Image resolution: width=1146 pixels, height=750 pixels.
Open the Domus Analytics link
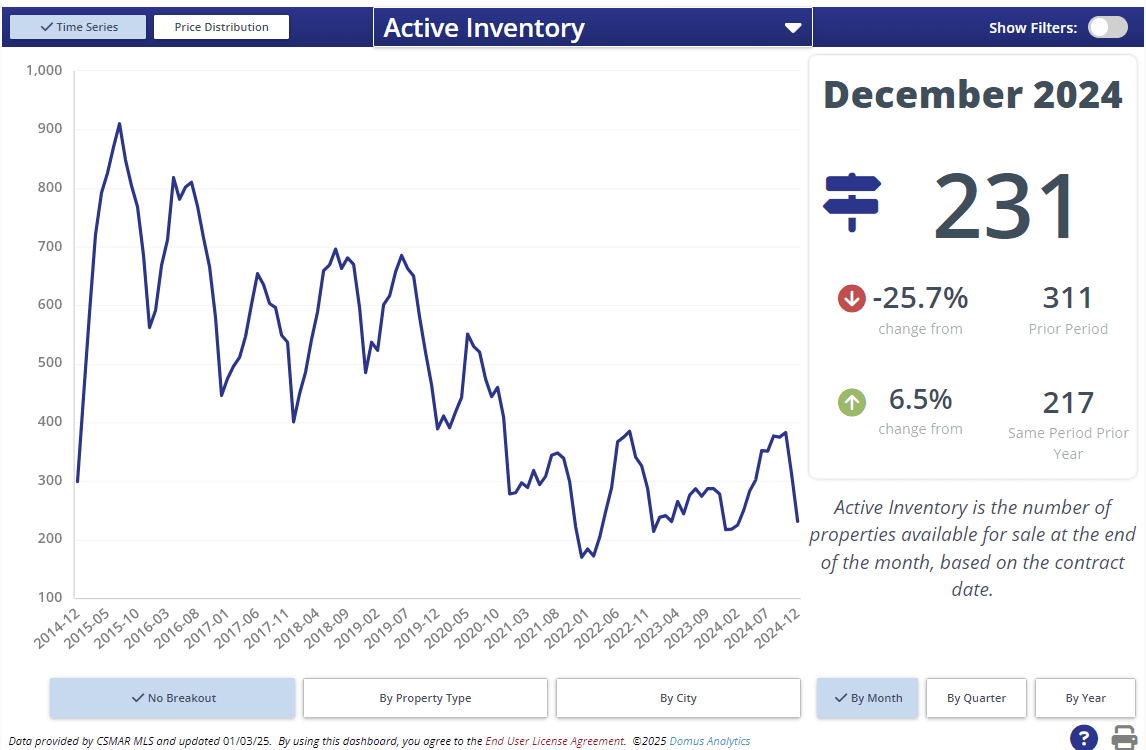tap(709, 741)
